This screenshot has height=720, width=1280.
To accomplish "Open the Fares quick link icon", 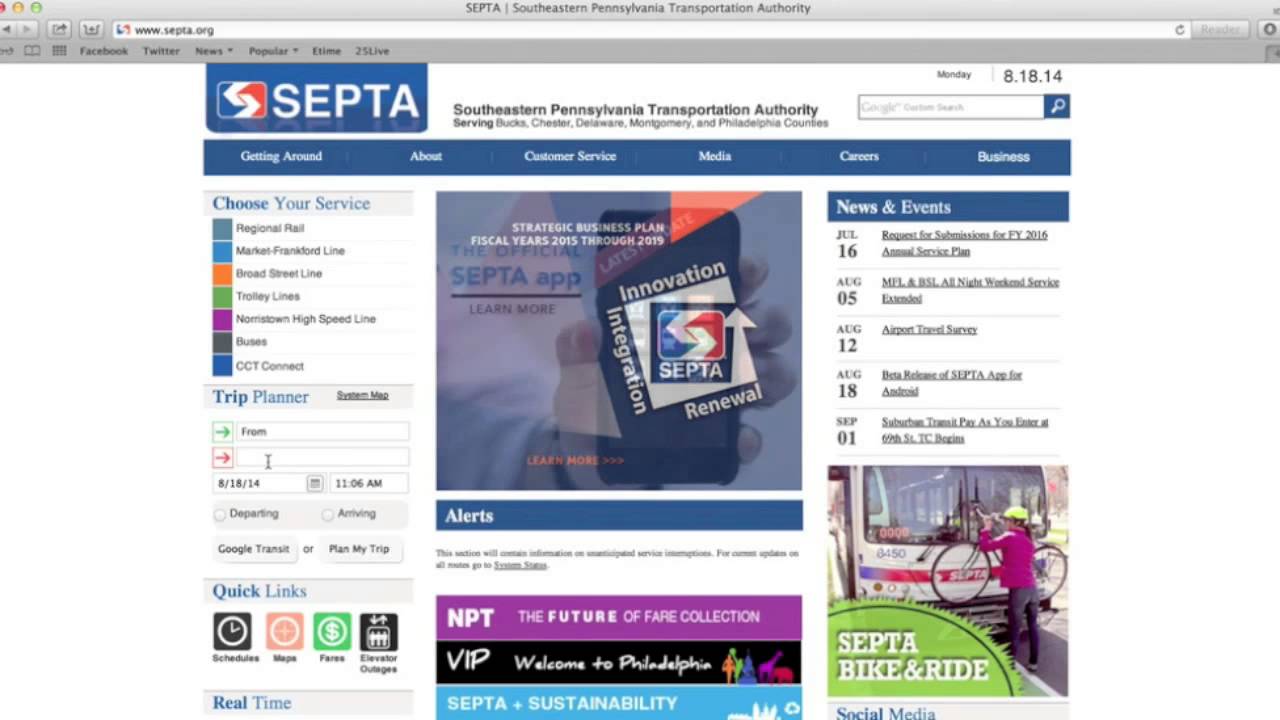I will click(x=332, y=632).
